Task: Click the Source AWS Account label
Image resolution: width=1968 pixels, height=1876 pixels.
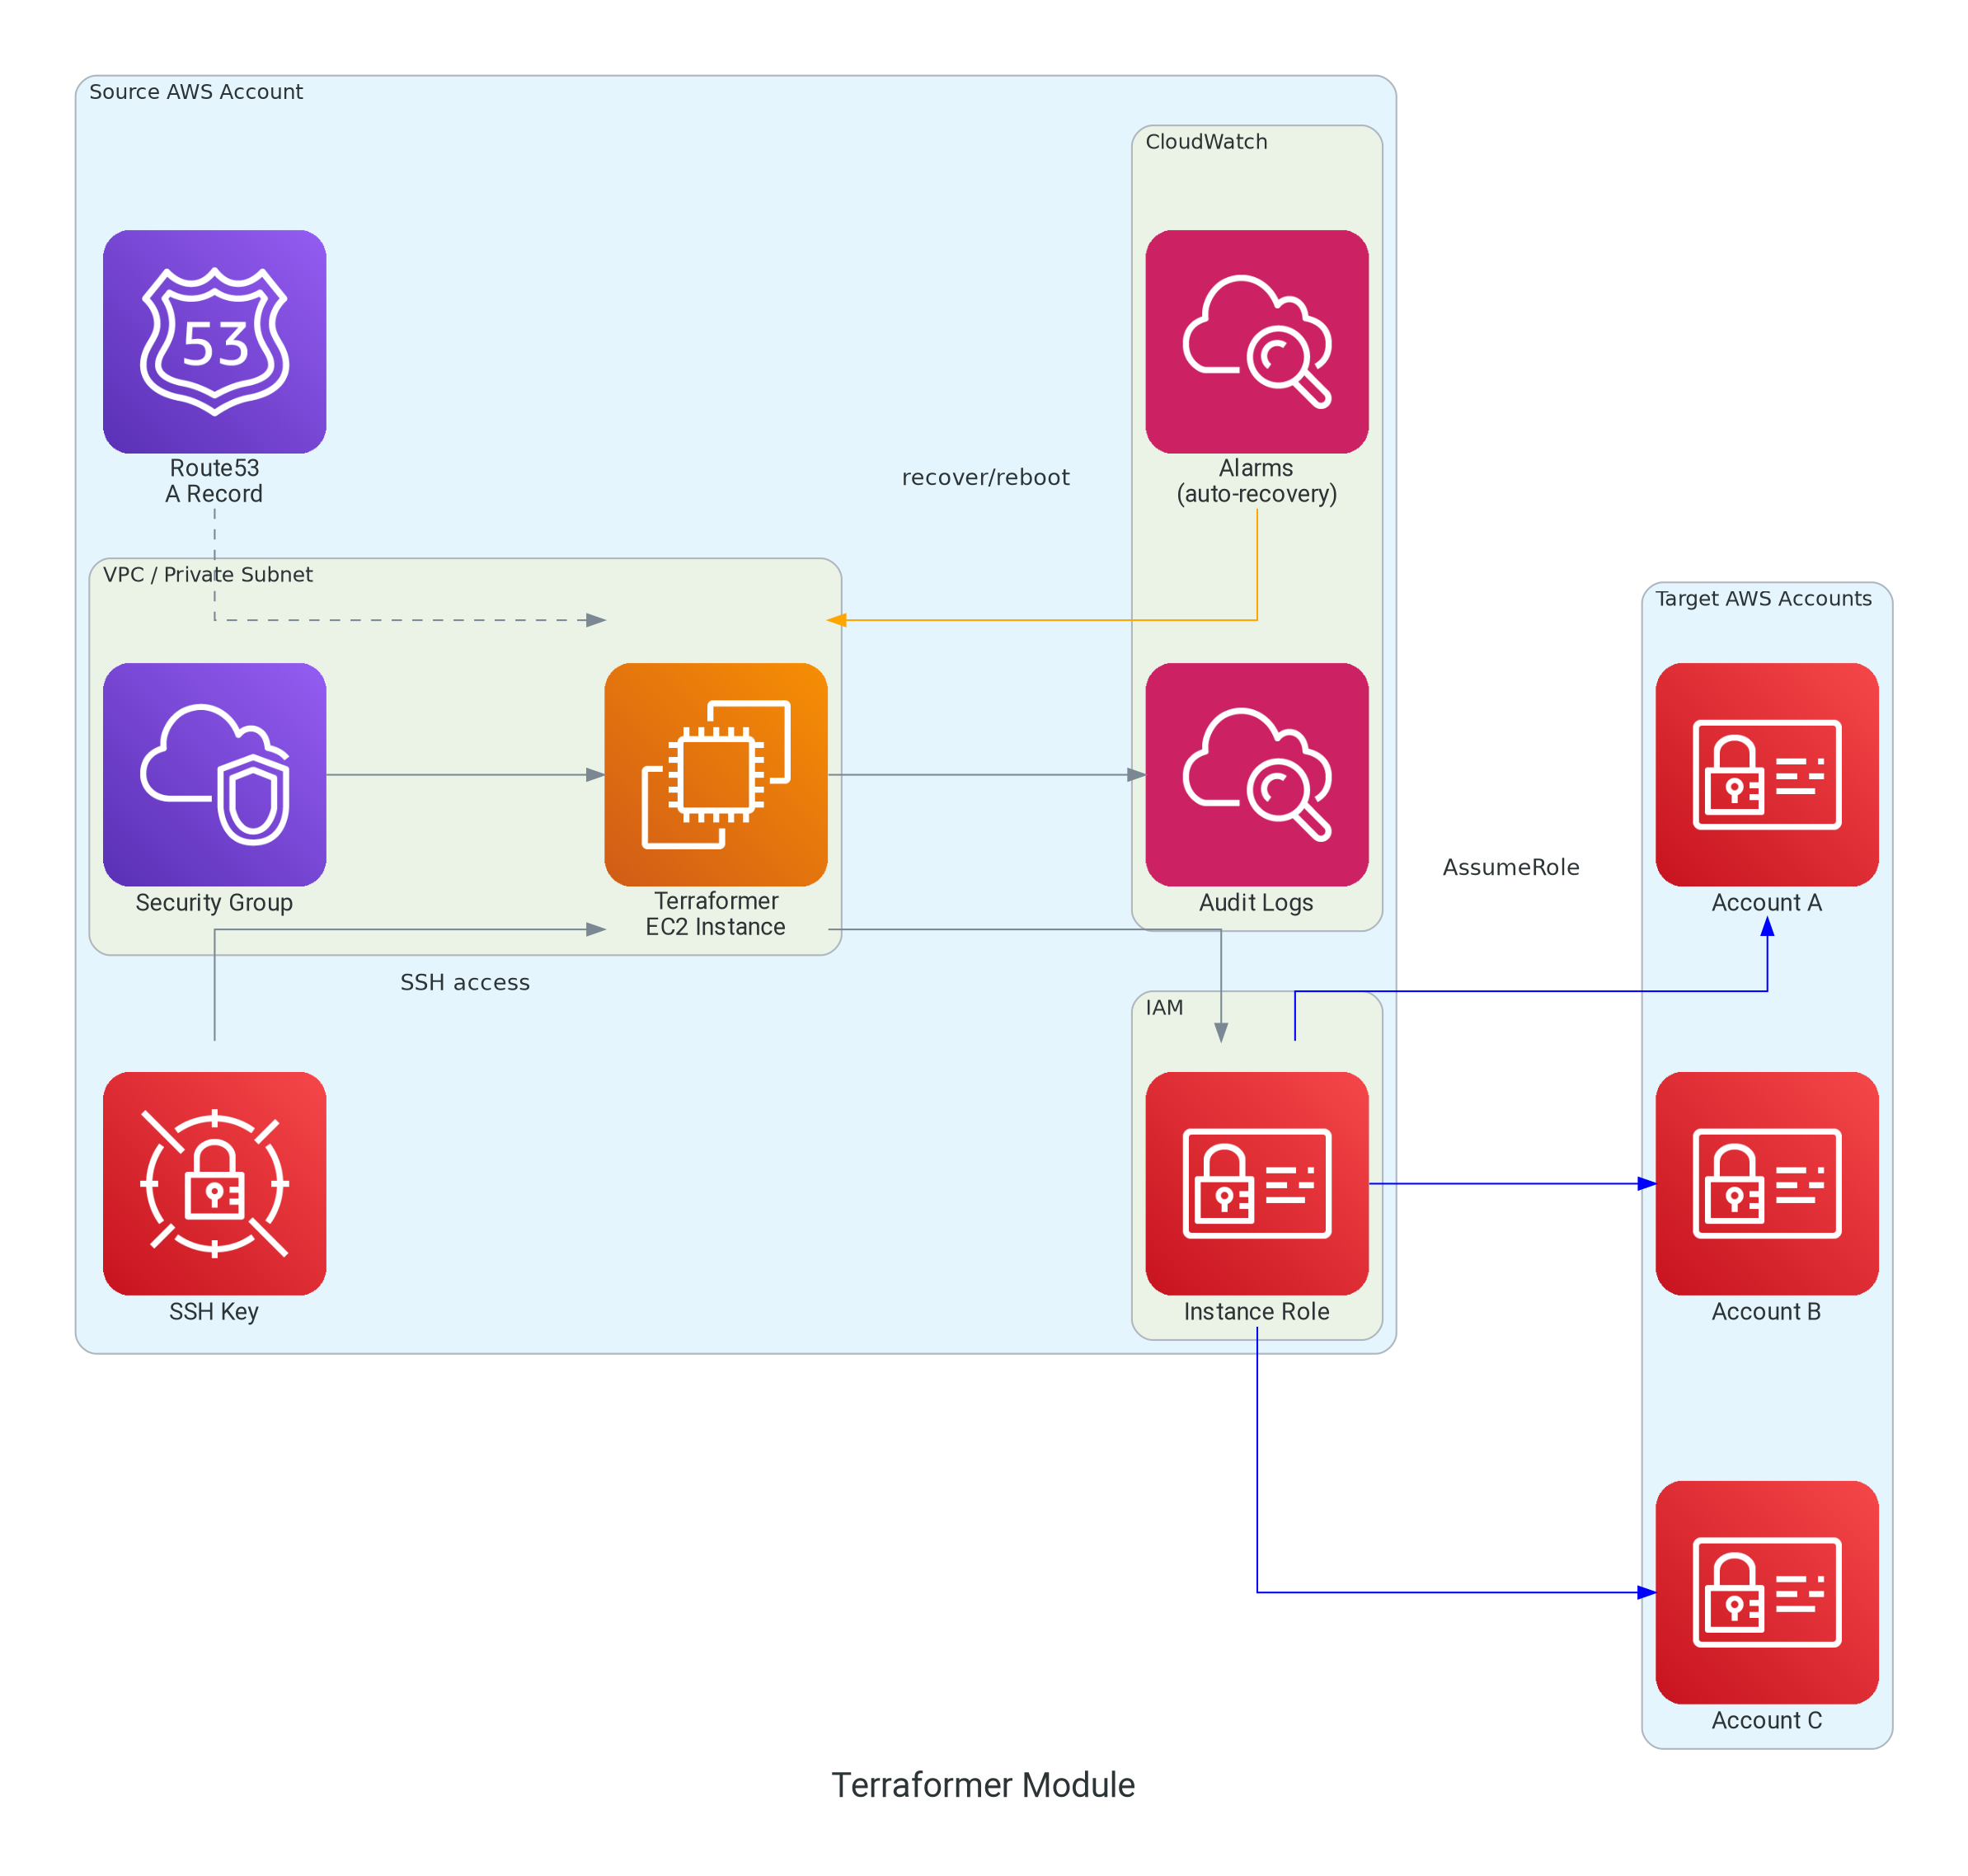Action: 196,92
